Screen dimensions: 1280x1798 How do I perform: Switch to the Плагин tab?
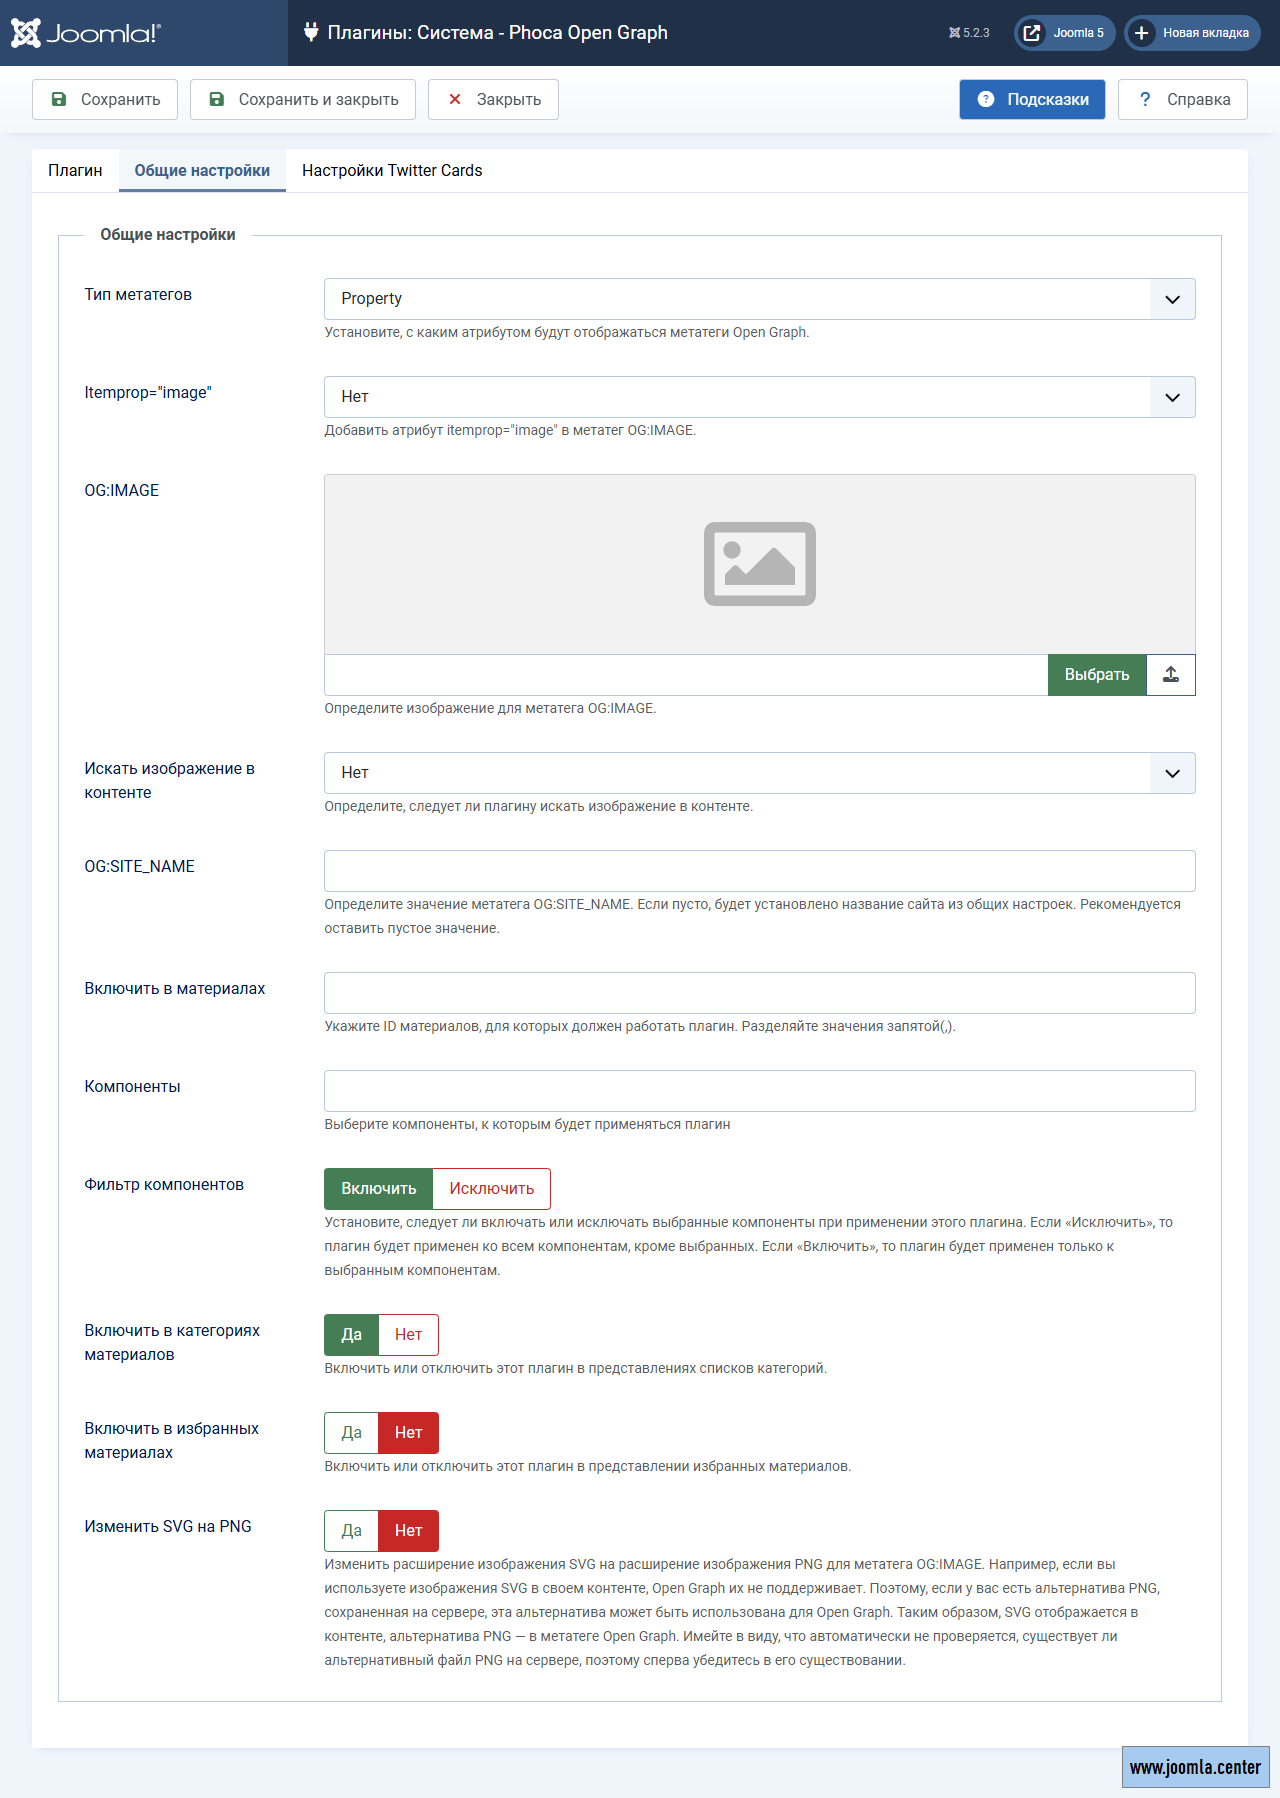(75, 171)
